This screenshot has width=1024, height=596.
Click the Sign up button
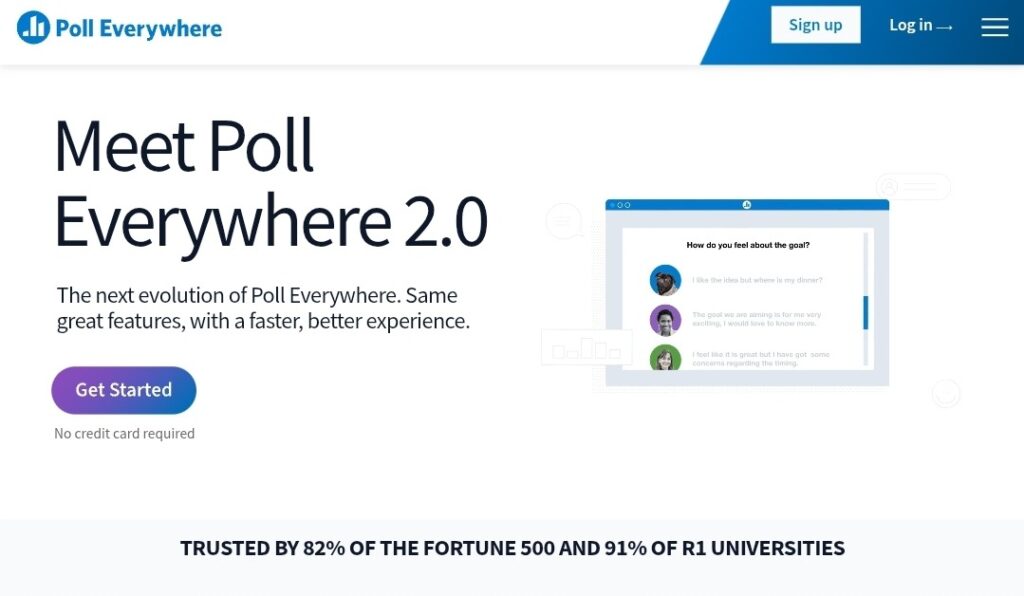(815, 25)
